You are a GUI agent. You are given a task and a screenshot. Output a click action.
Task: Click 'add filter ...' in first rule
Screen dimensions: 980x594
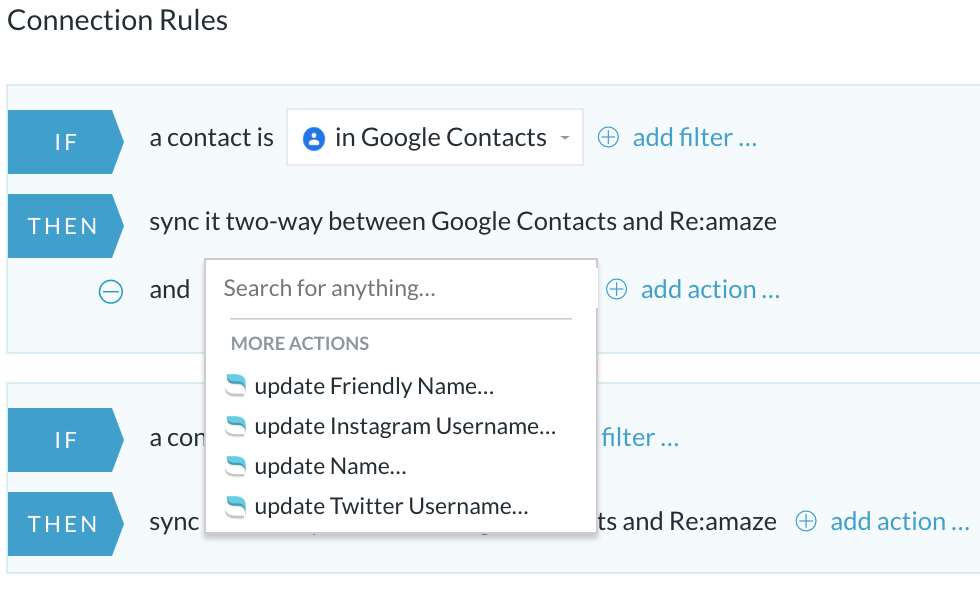(x=694, y=138)
